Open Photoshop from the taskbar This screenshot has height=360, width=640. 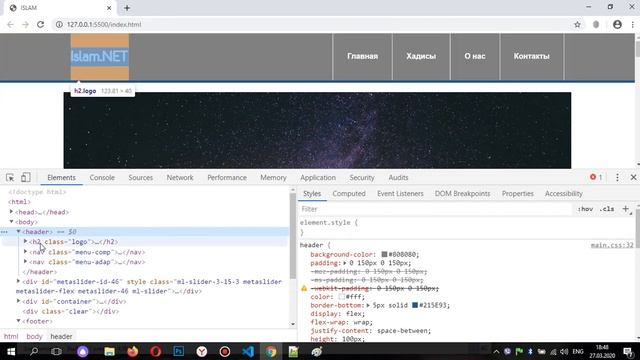179,351
